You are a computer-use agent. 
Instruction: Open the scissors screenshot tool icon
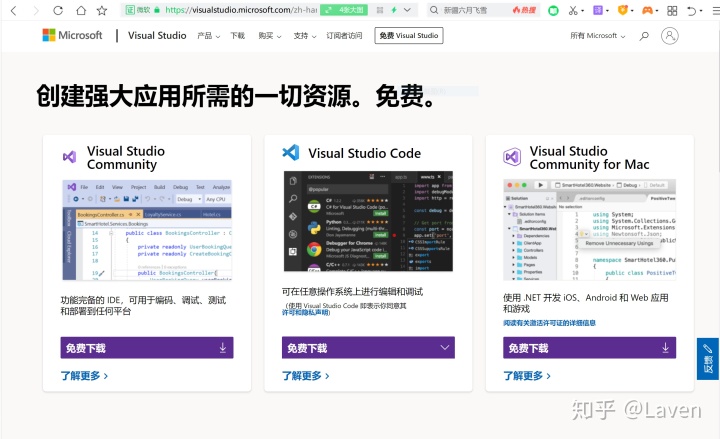pyautogui.click(x=573, y=10)
